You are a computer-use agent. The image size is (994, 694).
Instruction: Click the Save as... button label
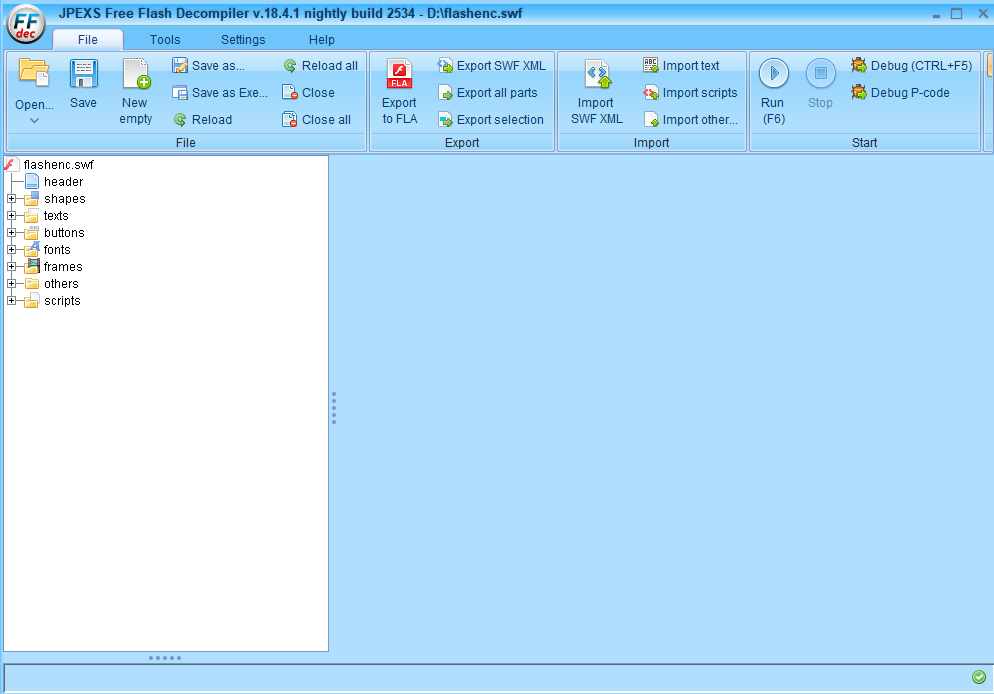[x=218, y=66]
